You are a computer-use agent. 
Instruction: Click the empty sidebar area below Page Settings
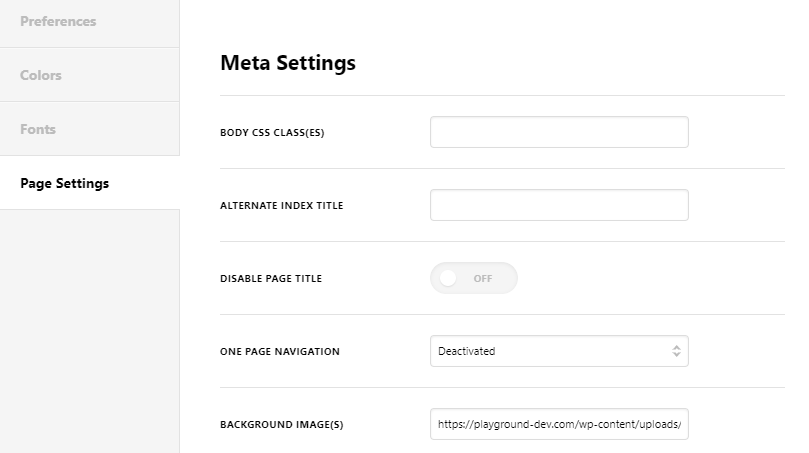click(x=90, y=330)
